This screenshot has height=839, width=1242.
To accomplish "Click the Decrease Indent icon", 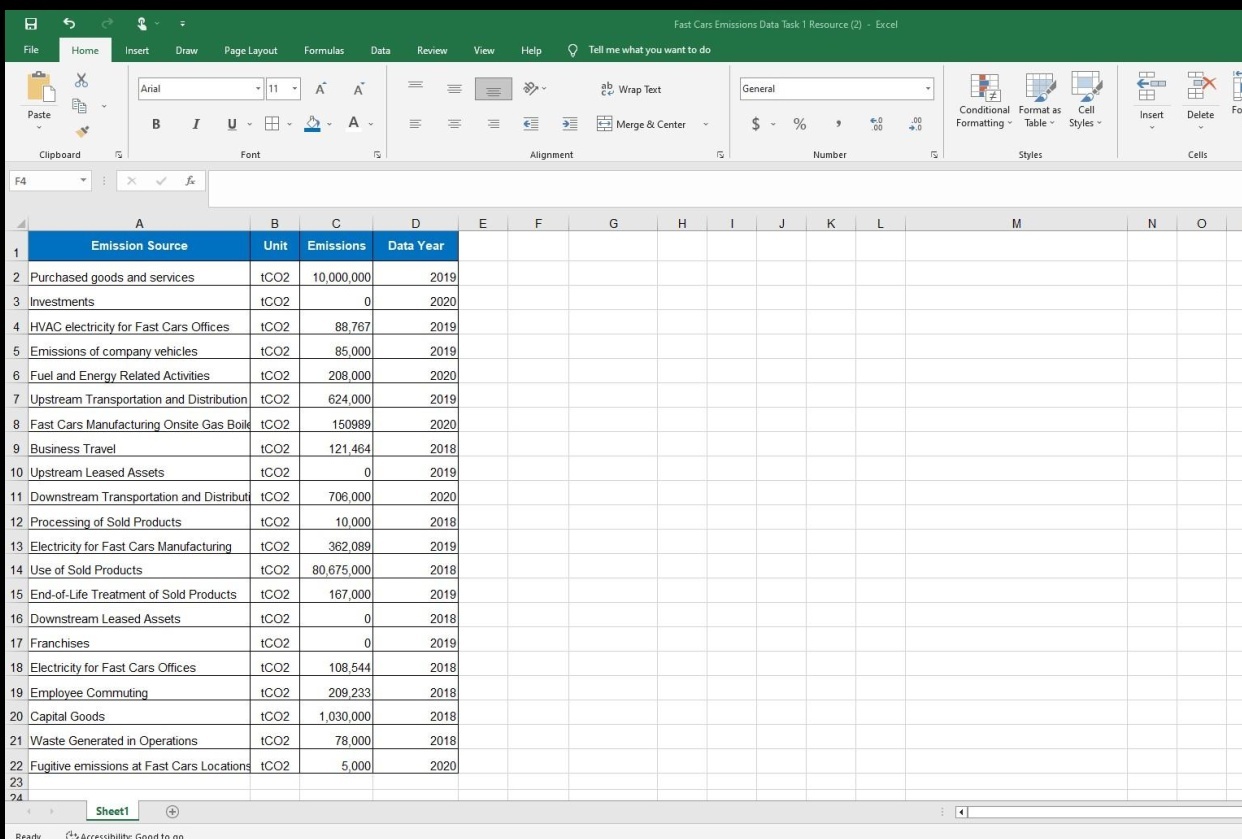I will pyautogui.click(x=532, y=124).
